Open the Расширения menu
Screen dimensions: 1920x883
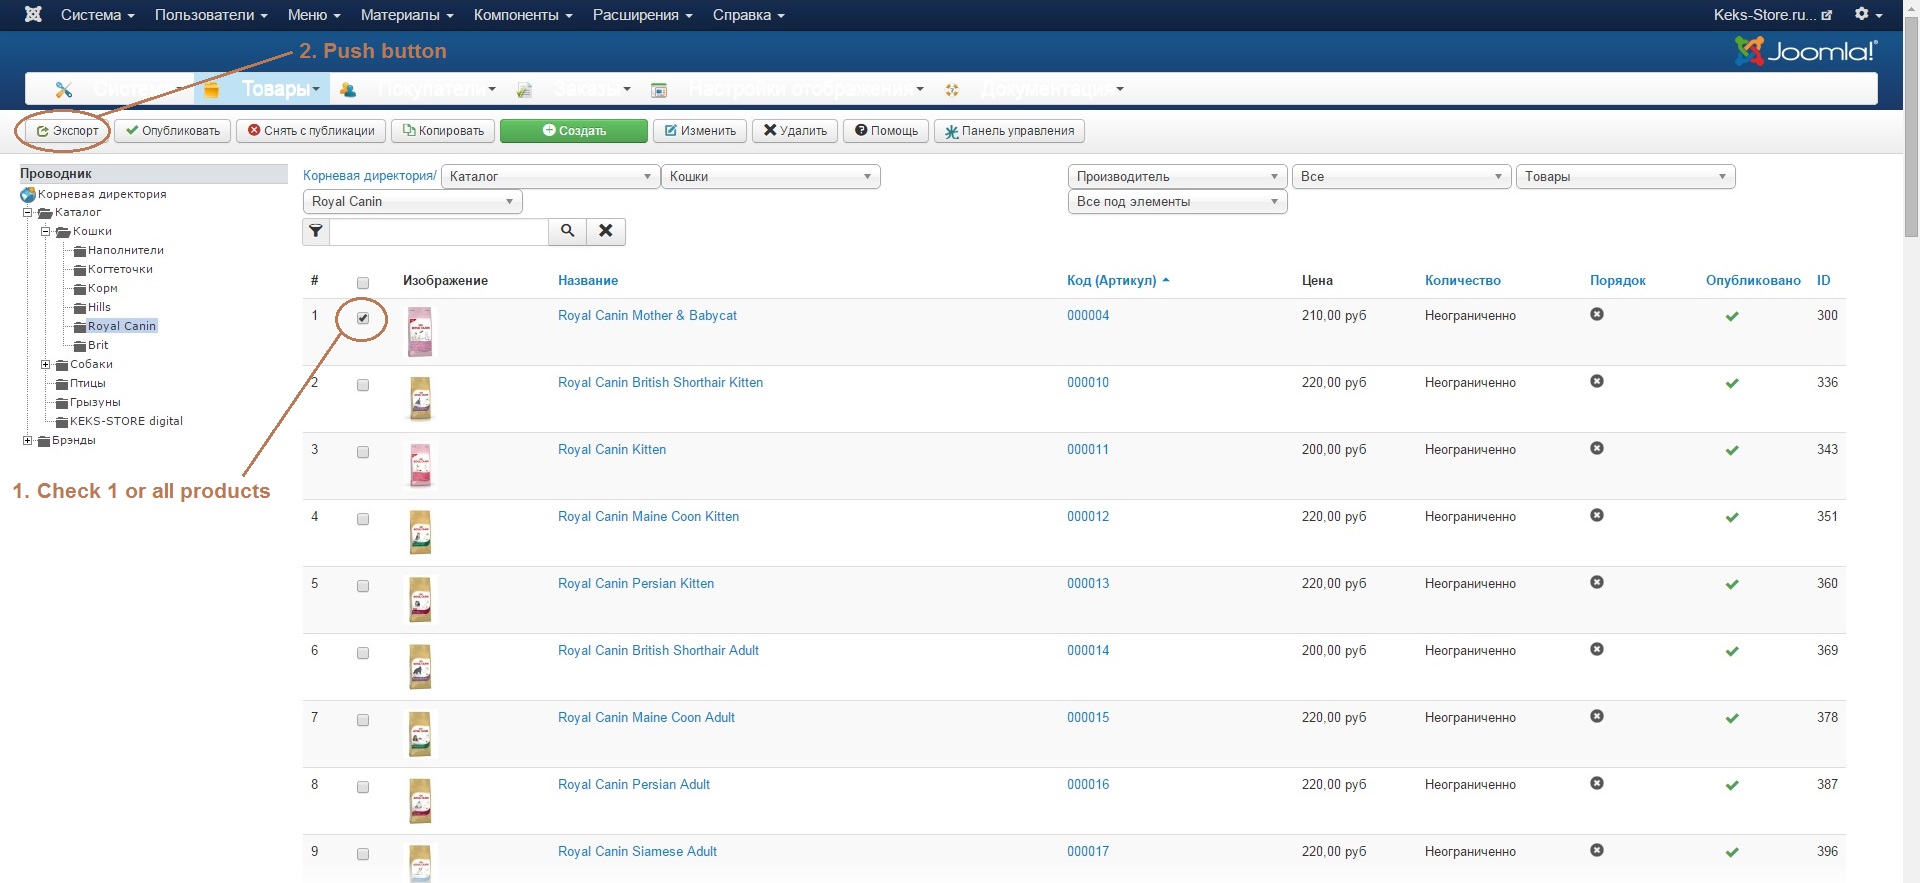[x=642, y=15]
